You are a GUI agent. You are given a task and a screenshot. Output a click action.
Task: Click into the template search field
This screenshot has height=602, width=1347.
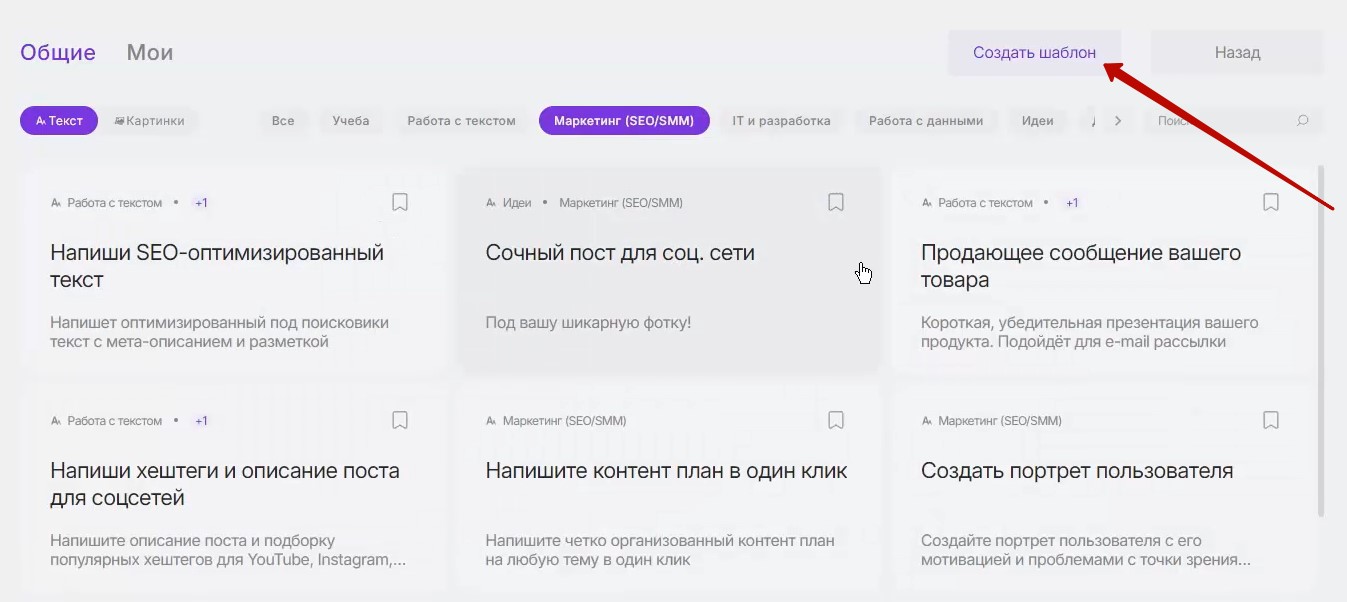(1220, 121)
